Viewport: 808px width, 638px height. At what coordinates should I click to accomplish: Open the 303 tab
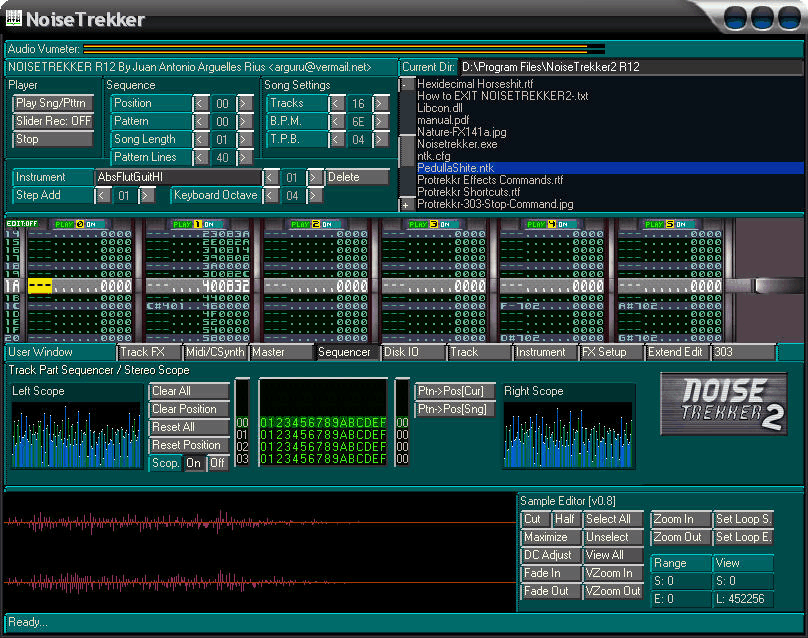click(x=743, y=352)
